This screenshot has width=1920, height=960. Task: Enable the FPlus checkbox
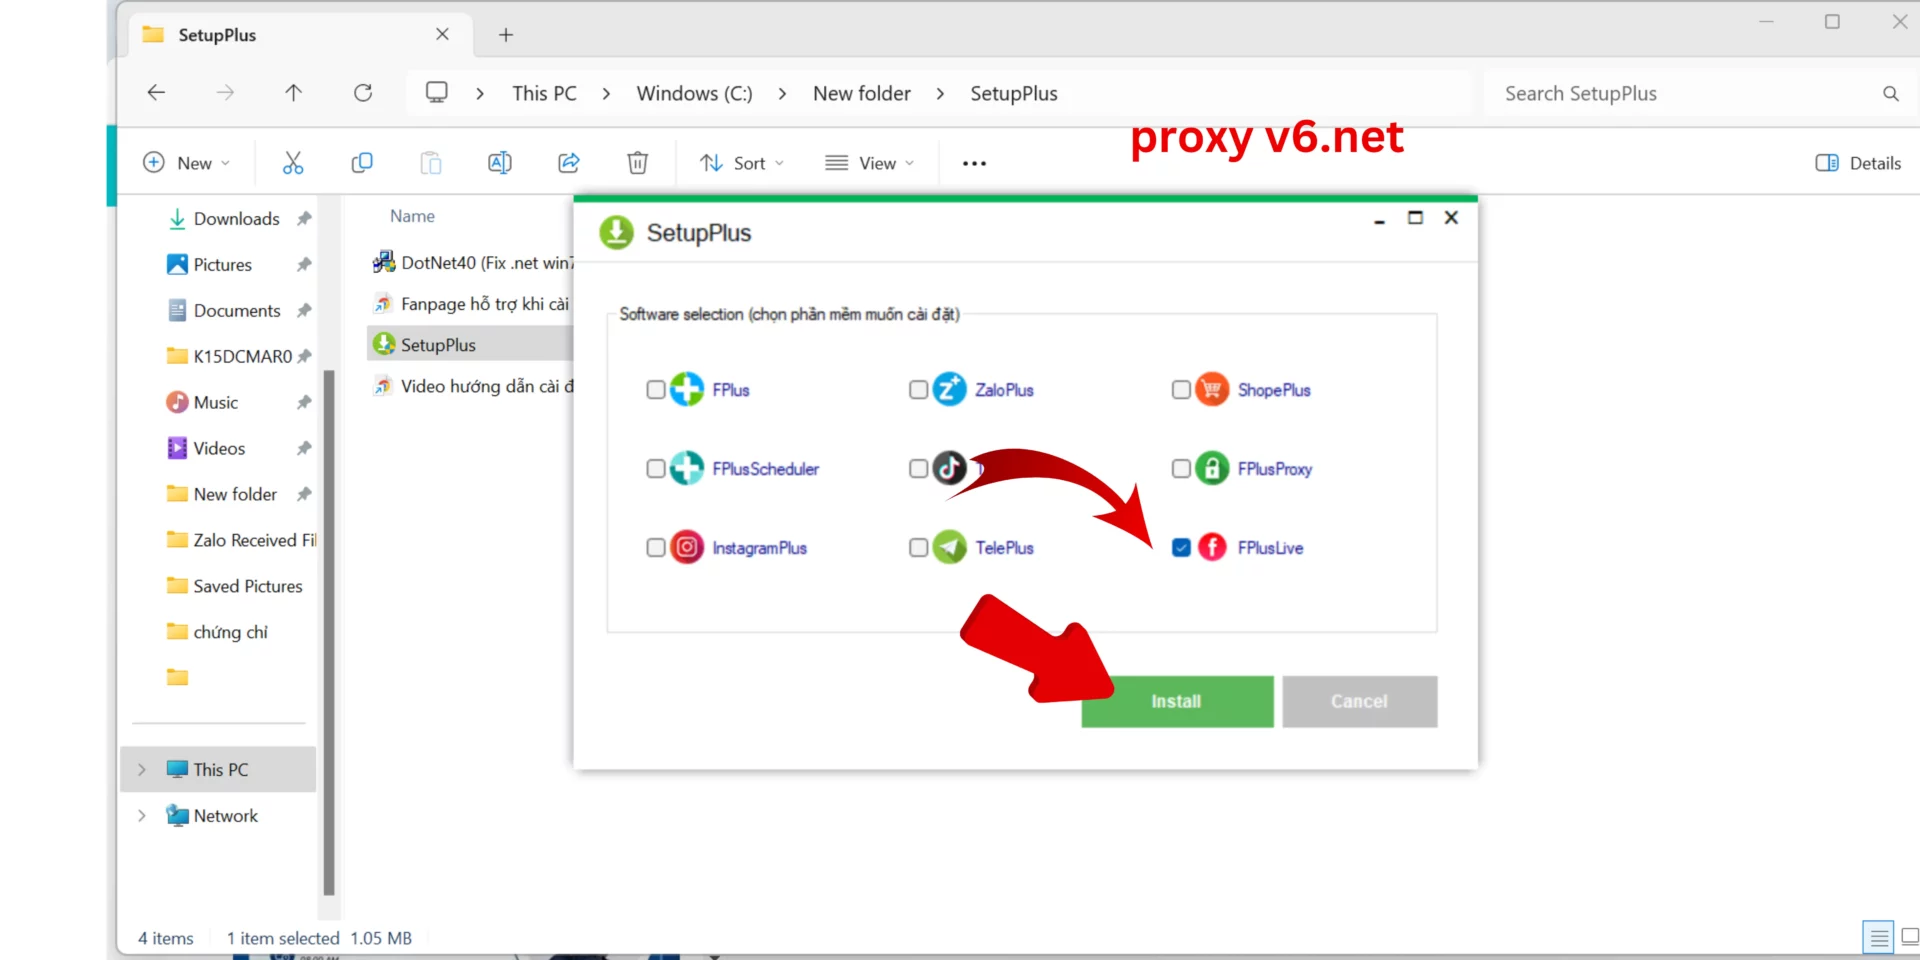(656, 390)
